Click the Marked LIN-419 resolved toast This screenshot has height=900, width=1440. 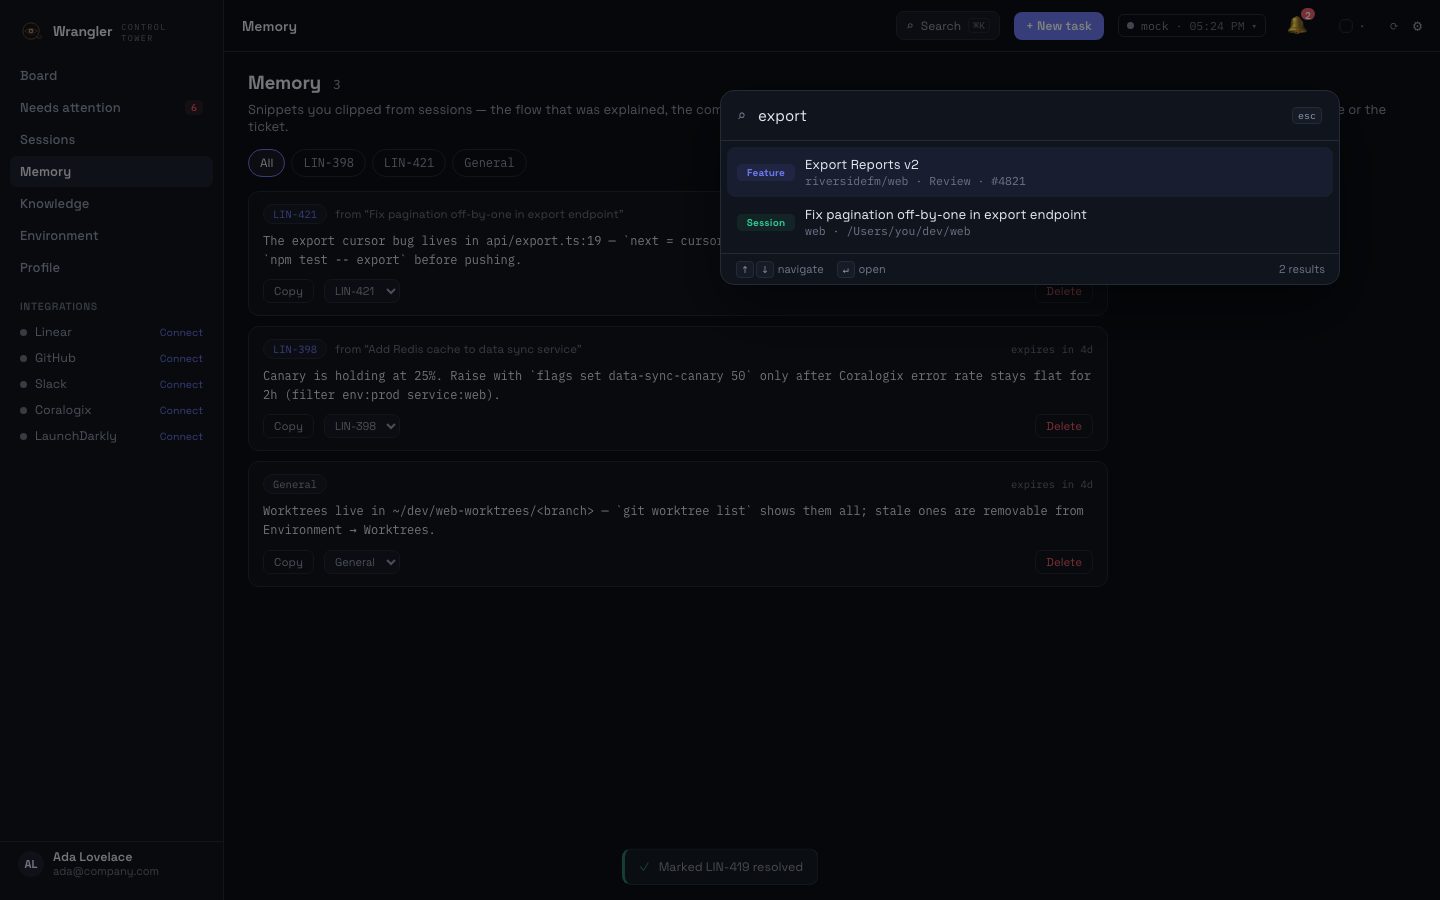pyautogui.click(x=720, y=867)
